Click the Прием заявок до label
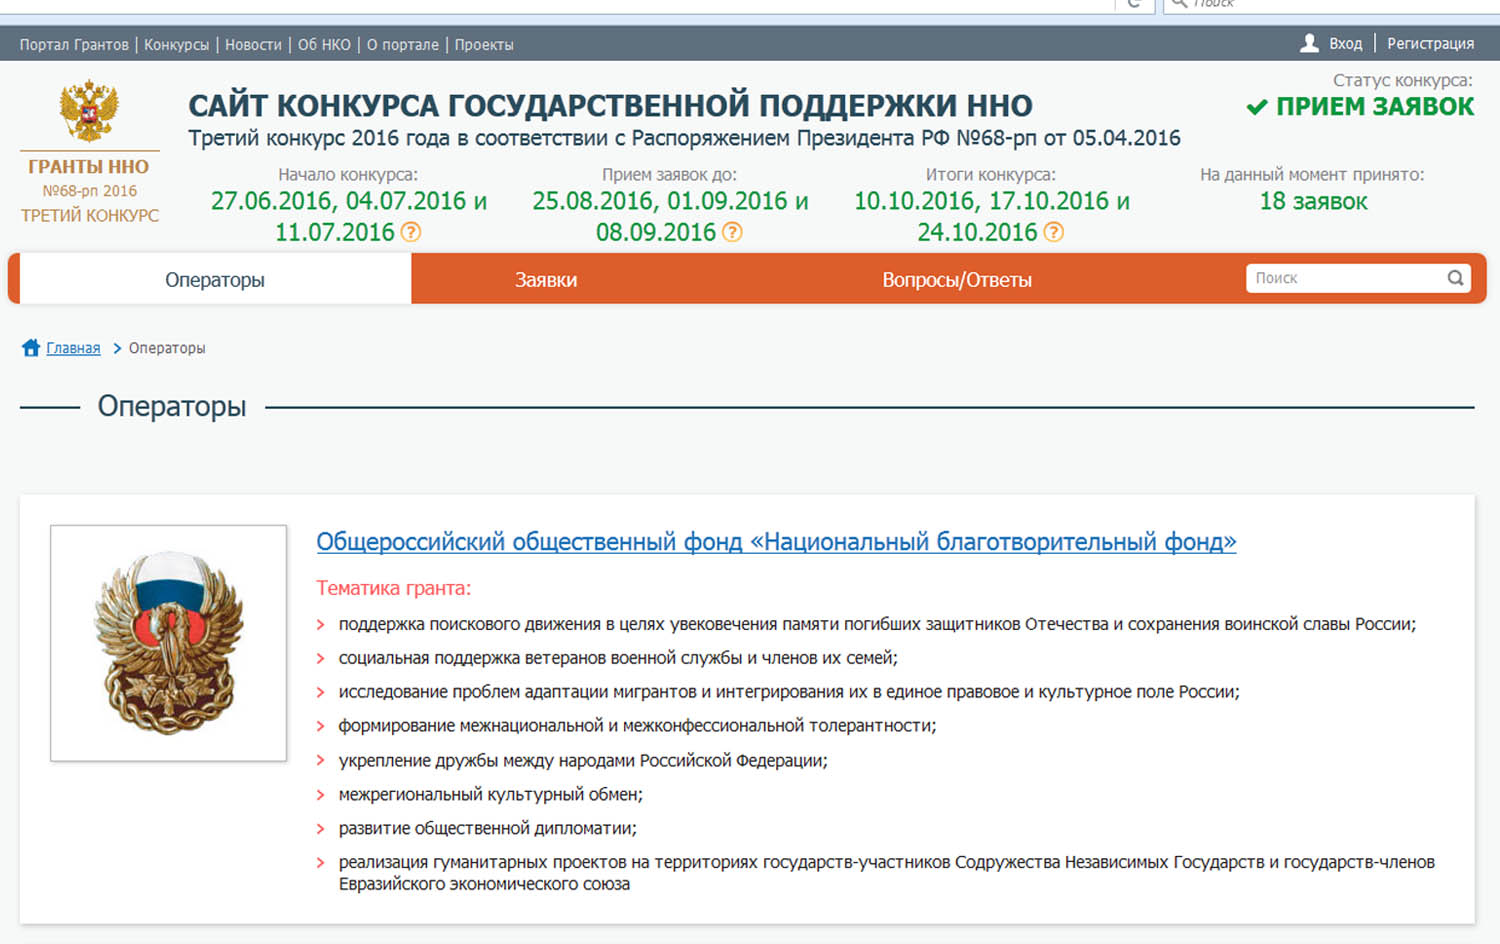The image size is (1500, 944). [x=669, y=175]
